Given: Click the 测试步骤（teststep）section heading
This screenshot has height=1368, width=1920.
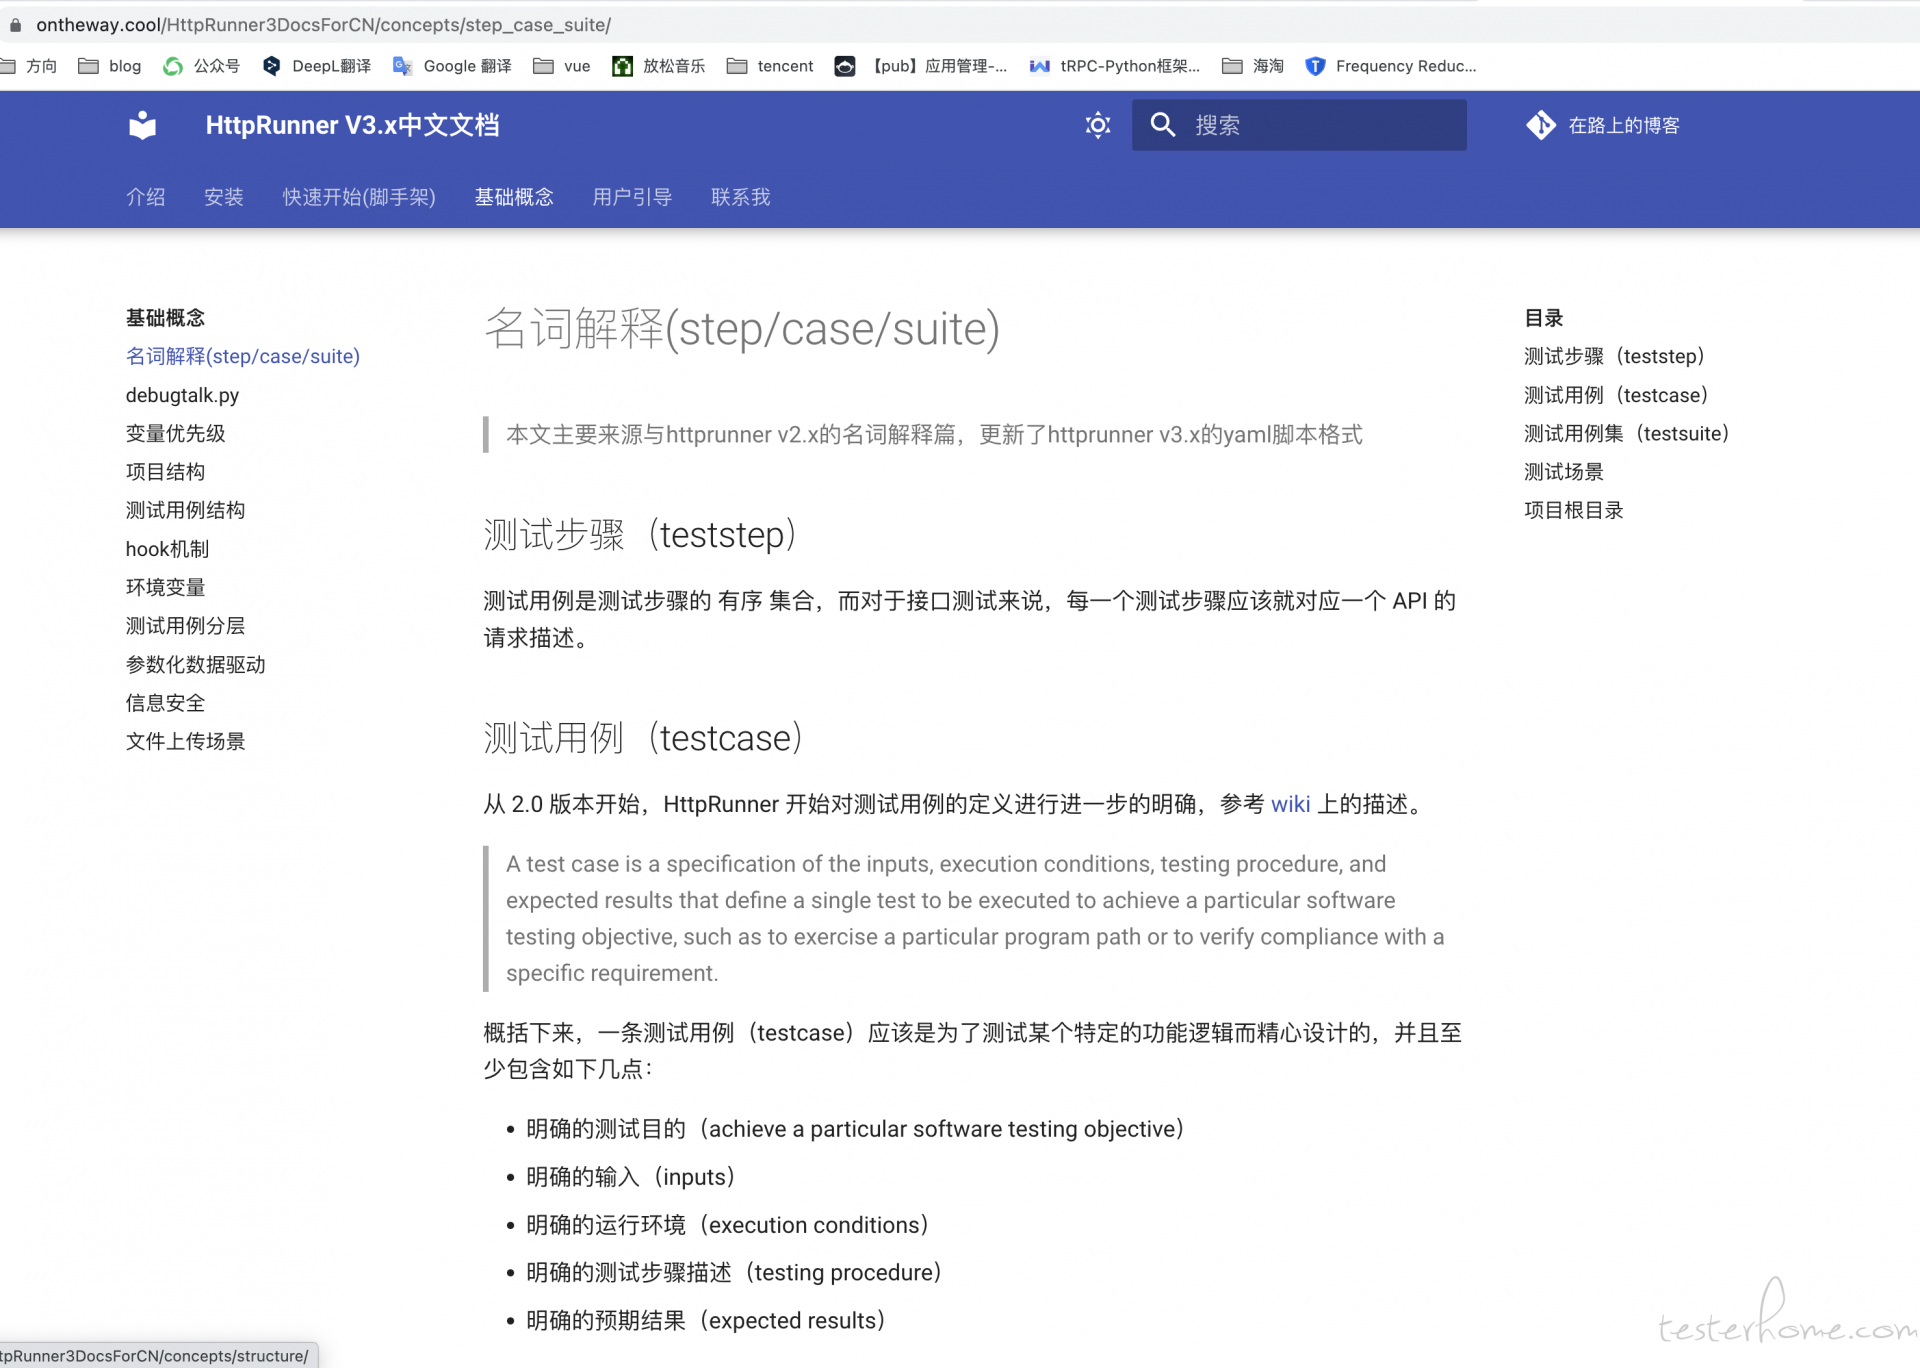Looking at the screenshot, I should (x=641, y=534).
